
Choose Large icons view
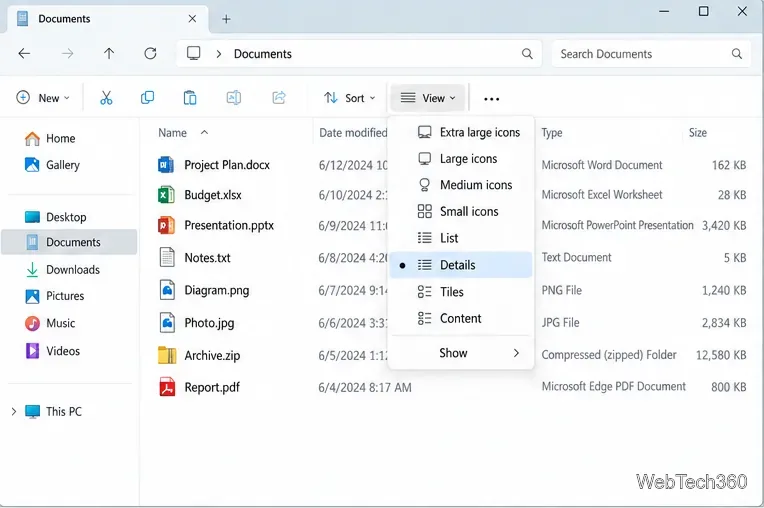click(x=461, y=158)
